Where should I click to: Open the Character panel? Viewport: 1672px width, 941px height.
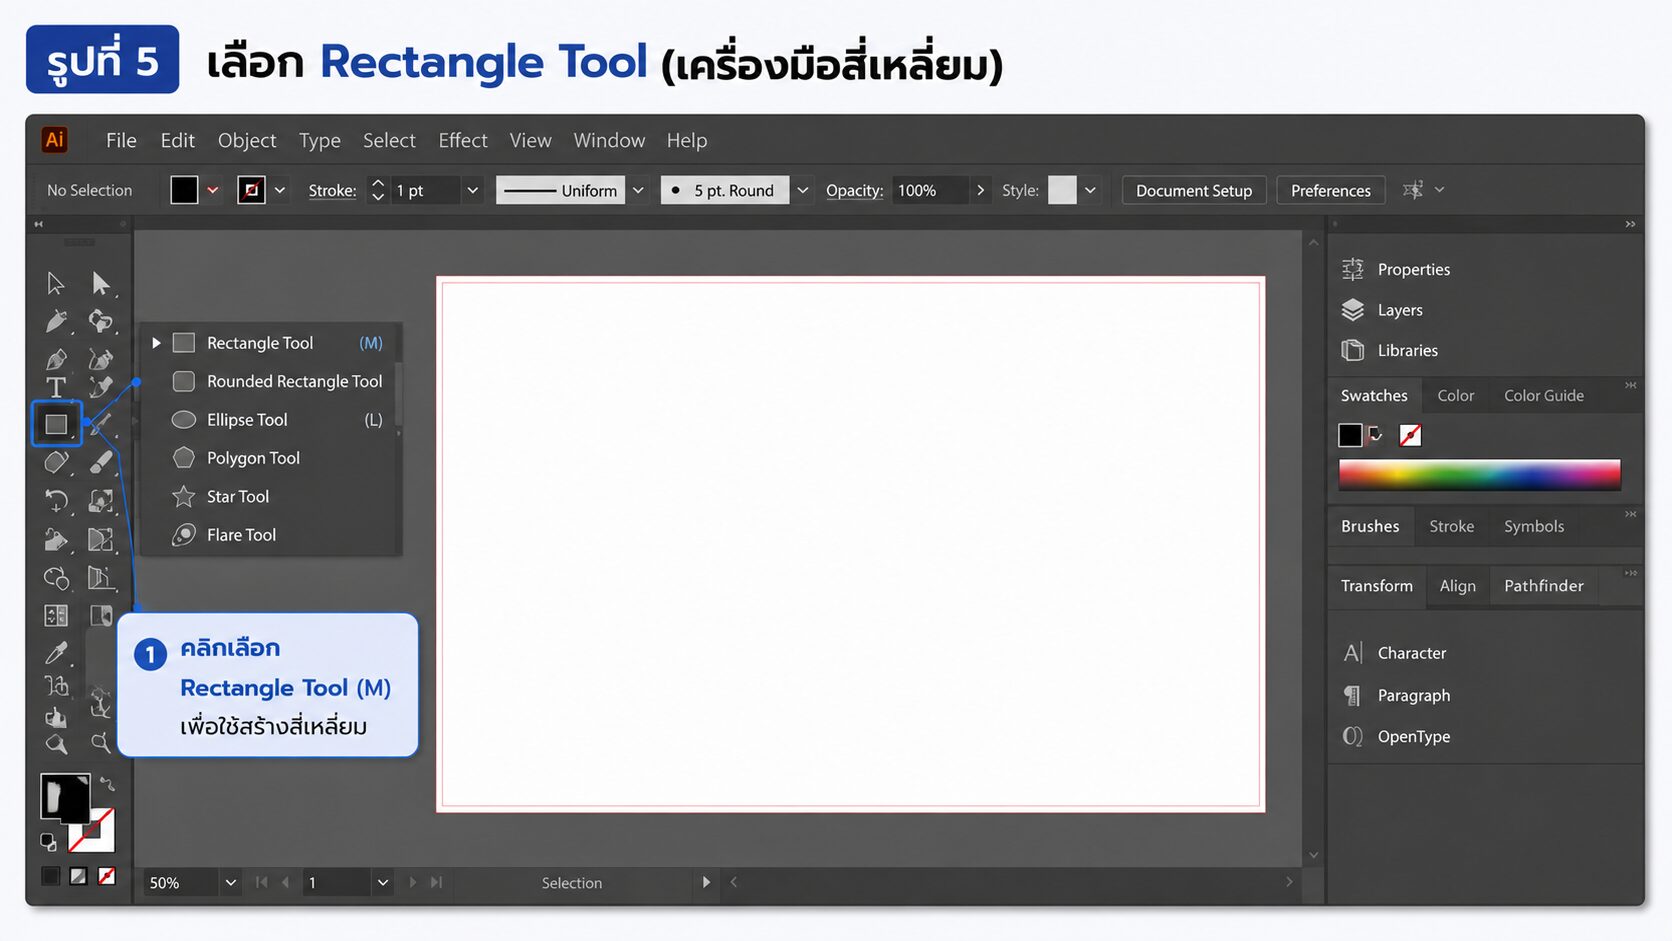pos(1394,653)
